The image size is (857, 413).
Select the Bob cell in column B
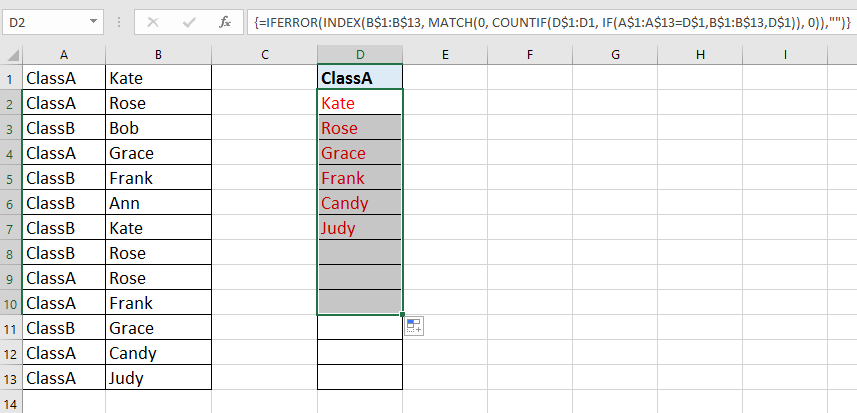[158, 128]
